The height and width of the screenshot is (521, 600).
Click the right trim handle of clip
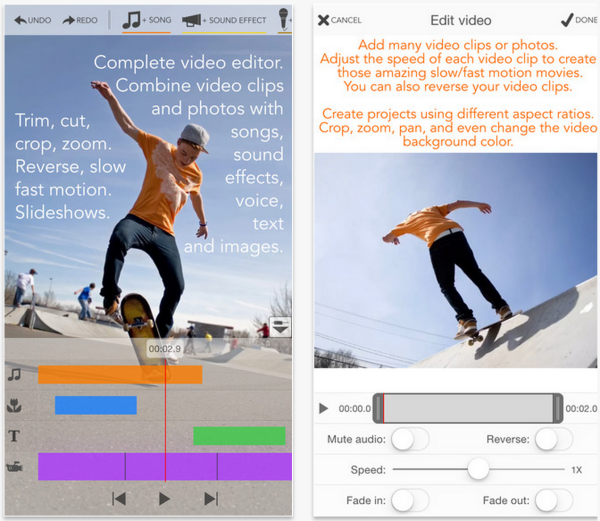coord(558,408)
